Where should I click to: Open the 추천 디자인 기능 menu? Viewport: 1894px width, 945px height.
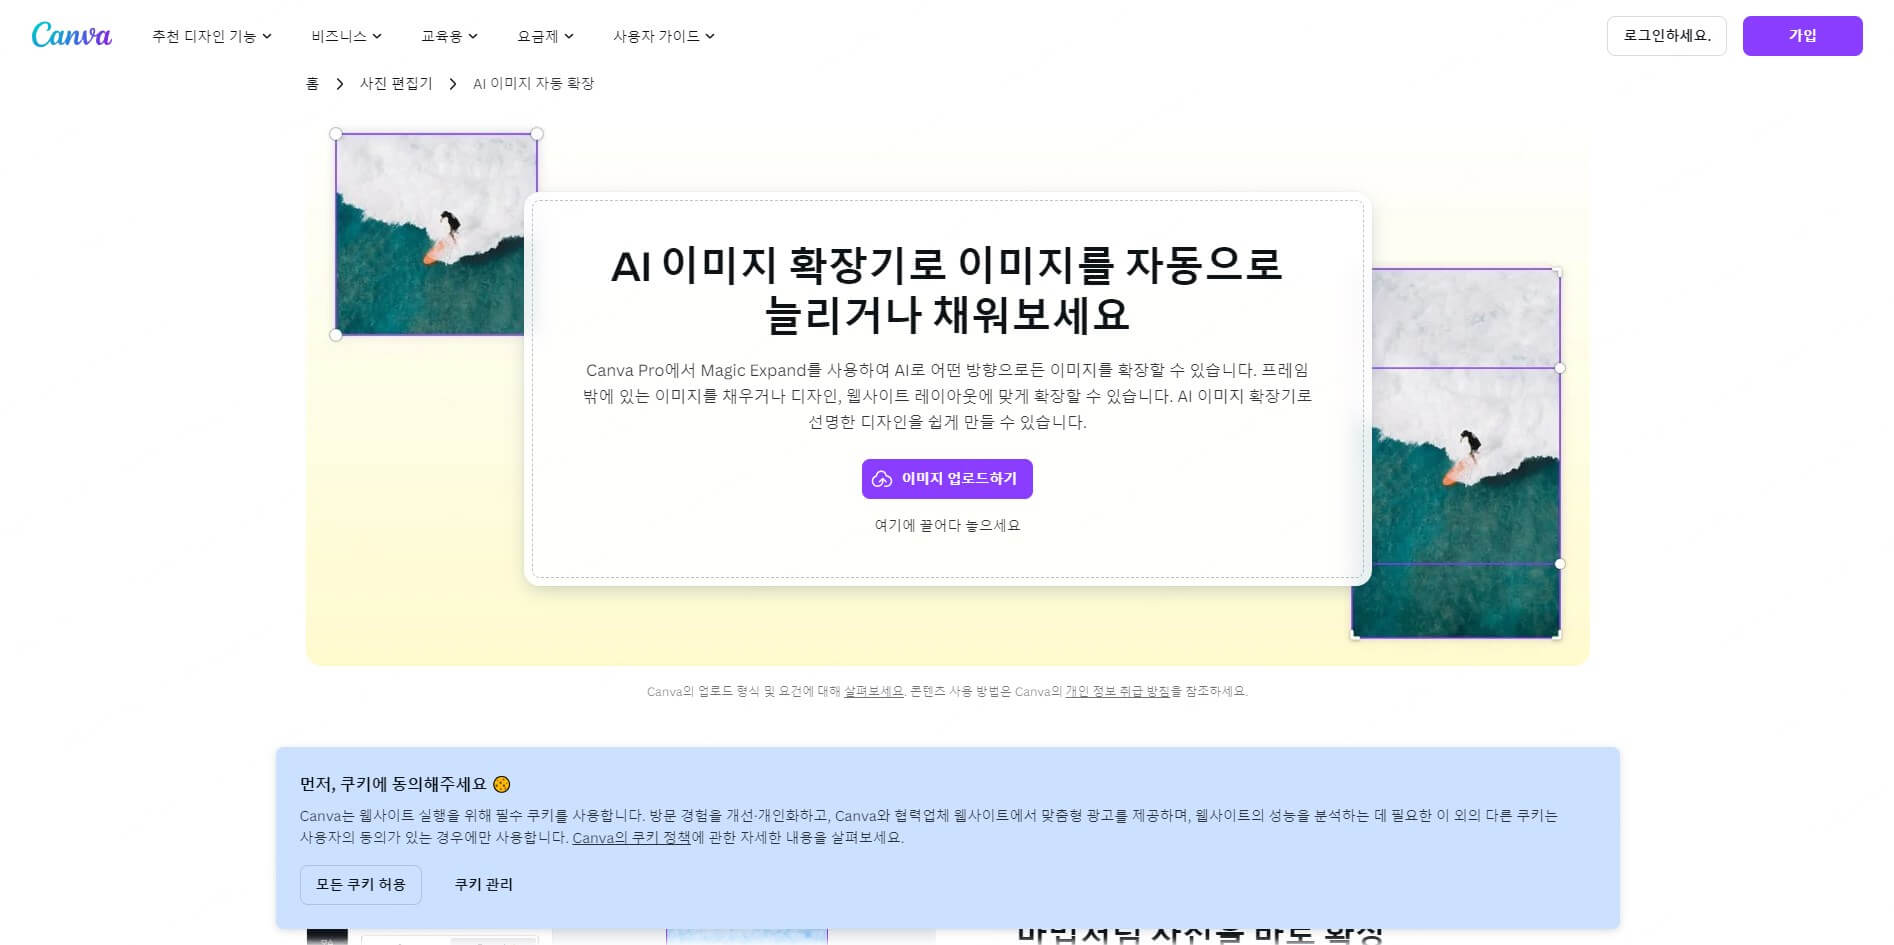tap(212, 36)
